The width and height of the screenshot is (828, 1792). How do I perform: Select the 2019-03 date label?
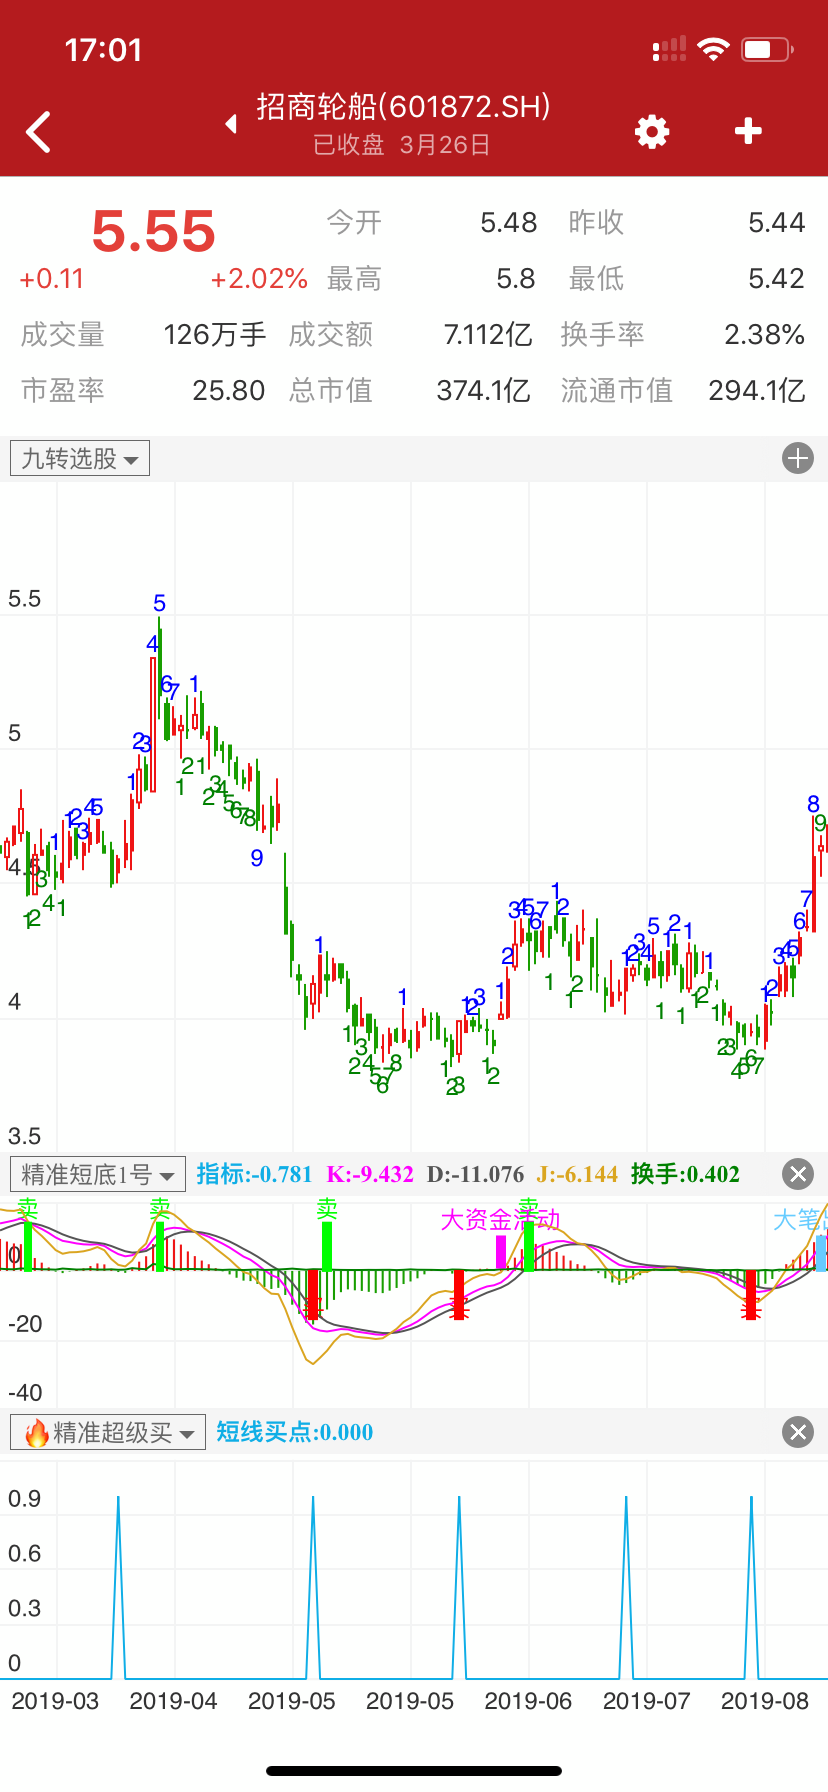(x=55, y=1701)
